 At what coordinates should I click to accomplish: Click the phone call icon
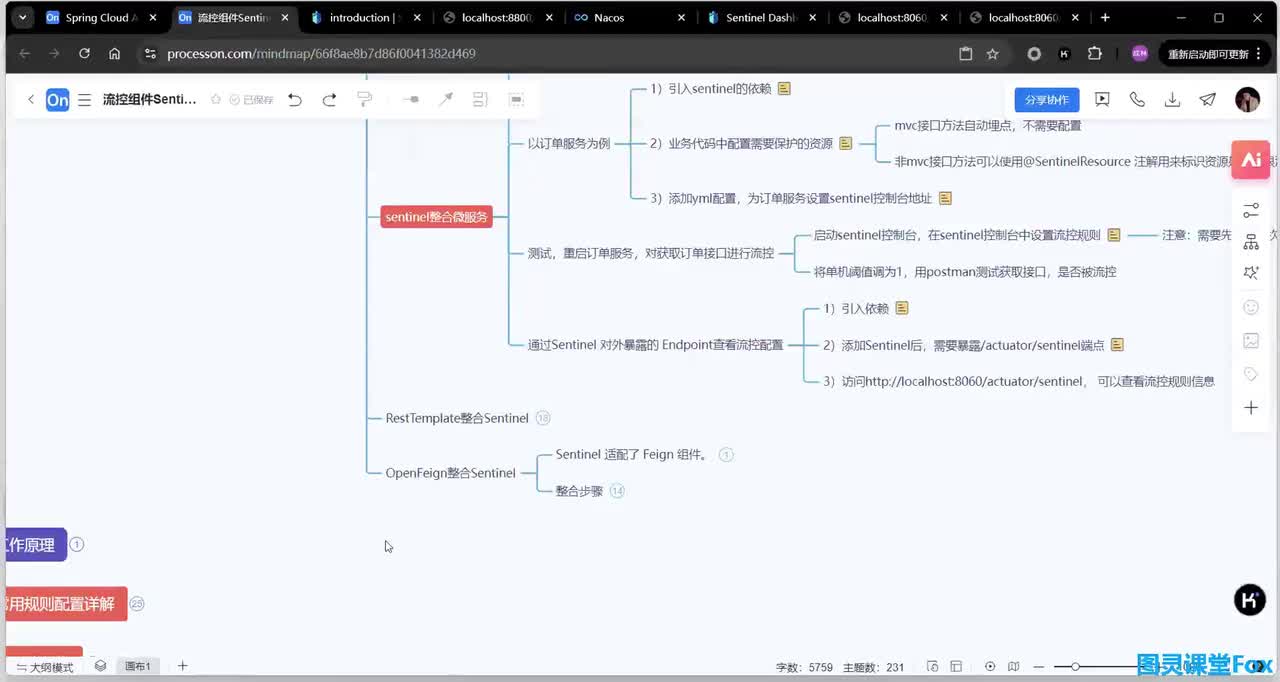[x=1137, y=99]
